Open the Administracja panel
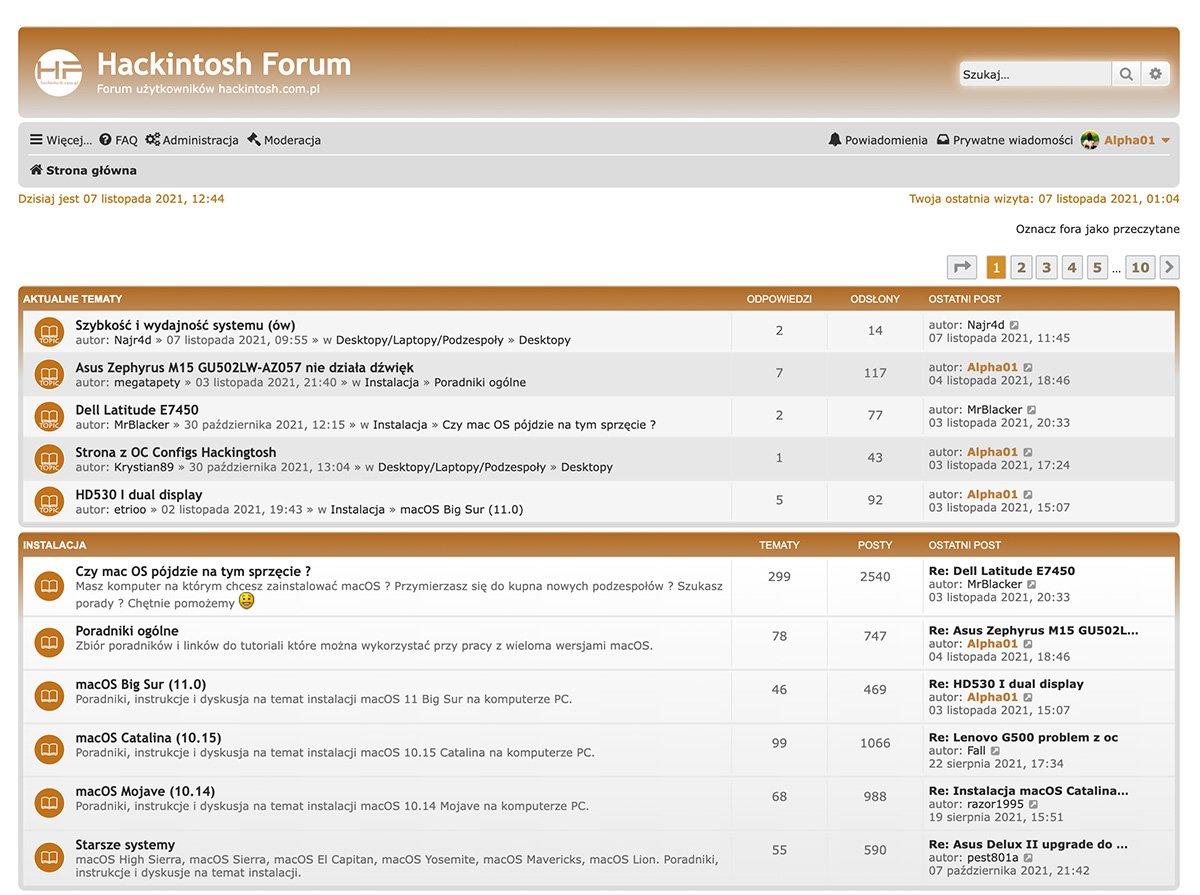 tap(192, 140)
